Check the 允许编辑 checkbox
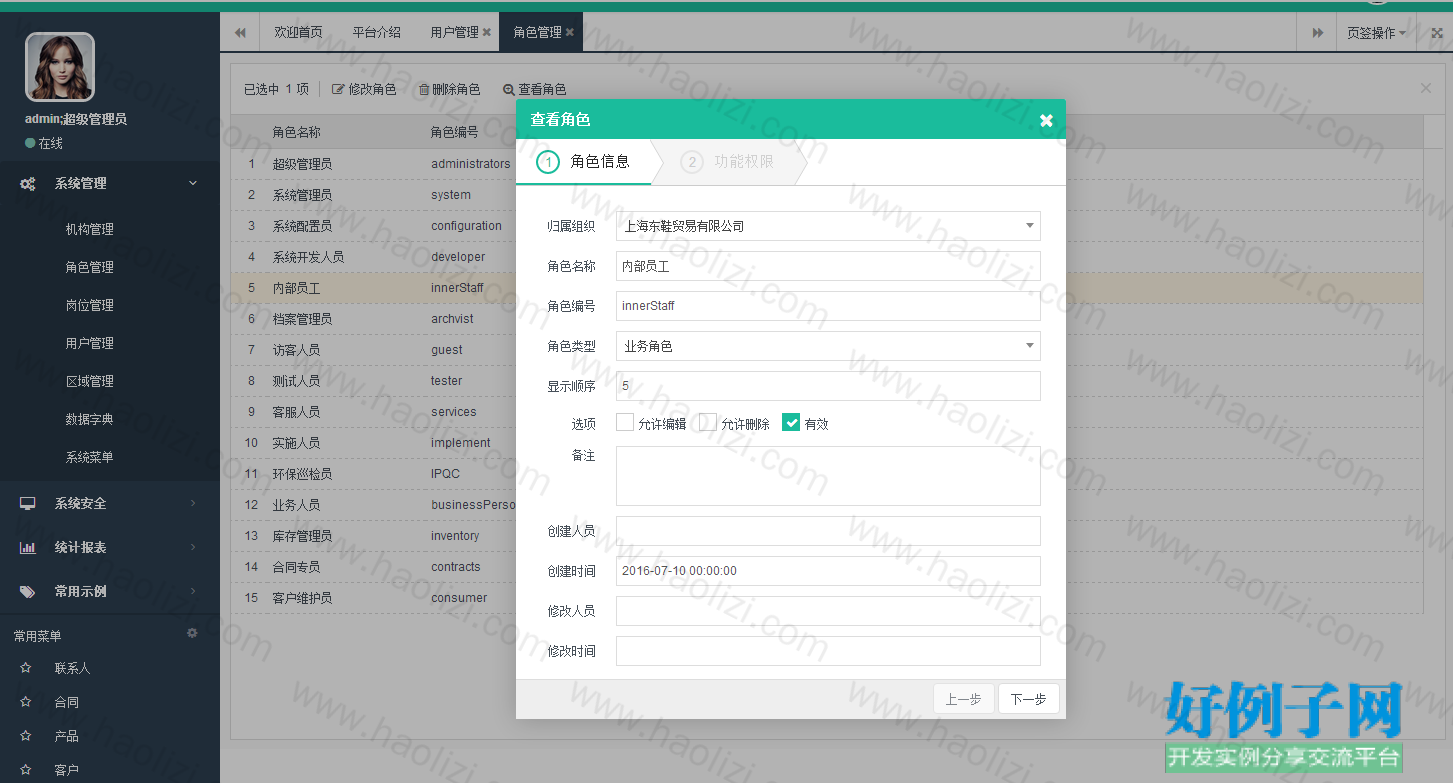1453x783 pixels. click(625, 422)
